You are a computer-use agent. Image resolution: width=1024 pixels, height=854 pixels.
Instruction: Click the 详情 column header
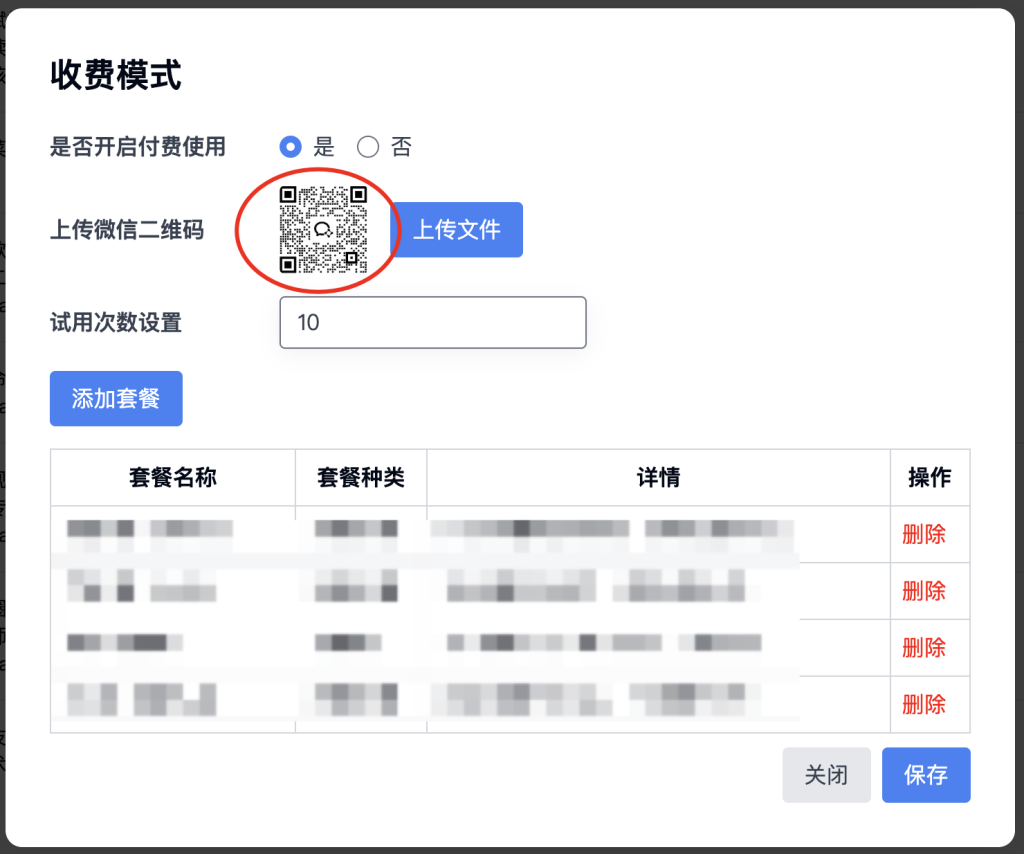point(658,477)
